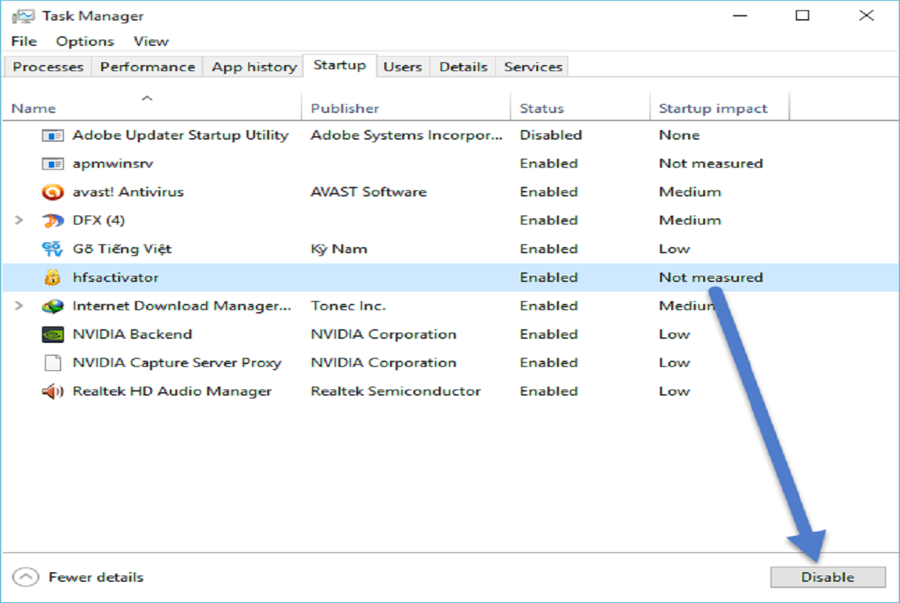Select the Internet Download Manager entry name
This screenshot has width=900, height=603.
coord(182,306)
